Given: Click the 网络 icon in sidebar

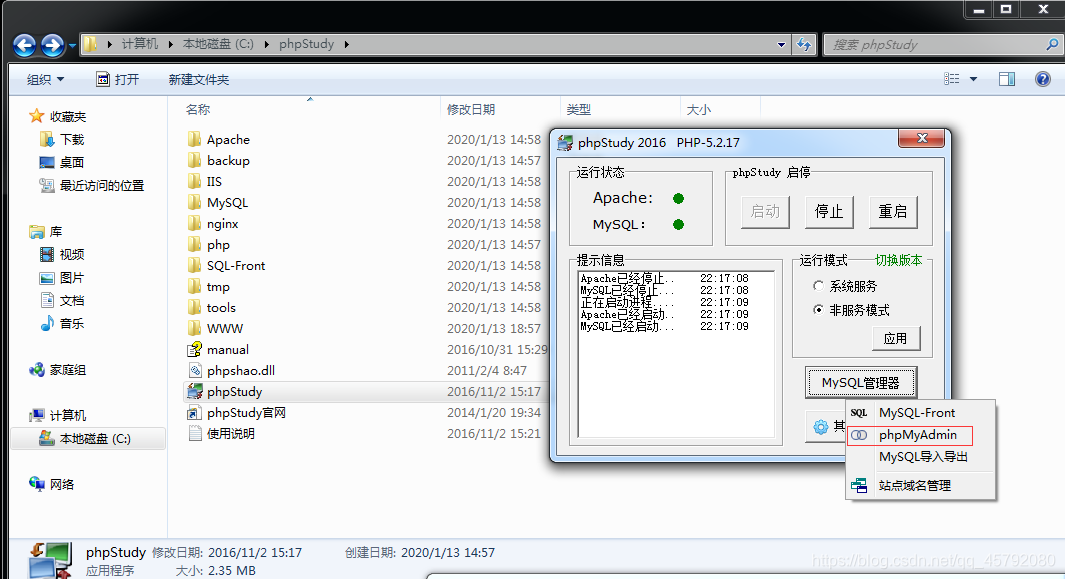Looking at the screenshot, I should [37, 484].
